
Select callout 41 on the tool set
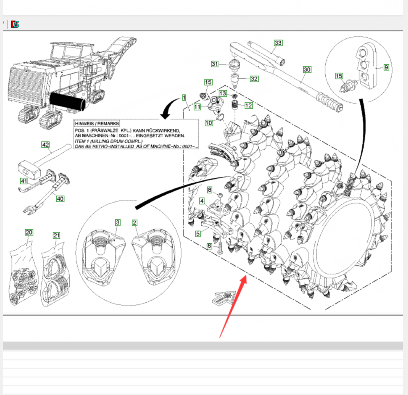24,181
